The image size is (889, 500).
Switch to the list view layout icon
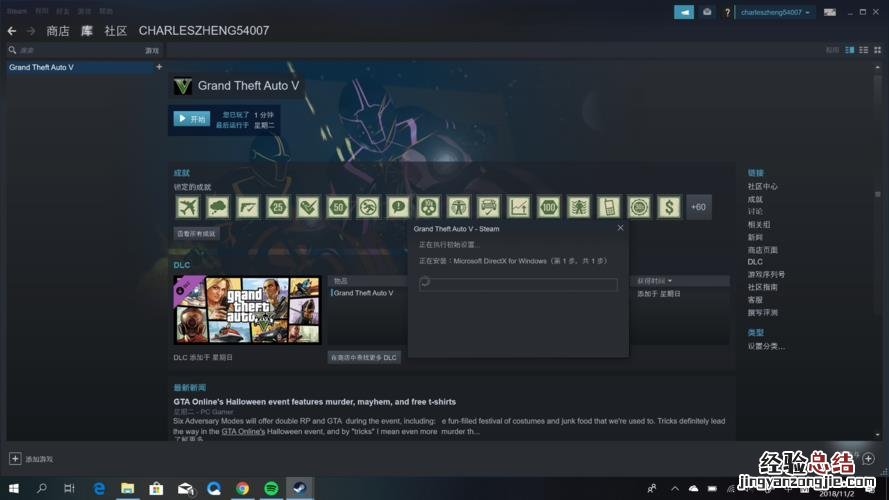click(863, 50)
